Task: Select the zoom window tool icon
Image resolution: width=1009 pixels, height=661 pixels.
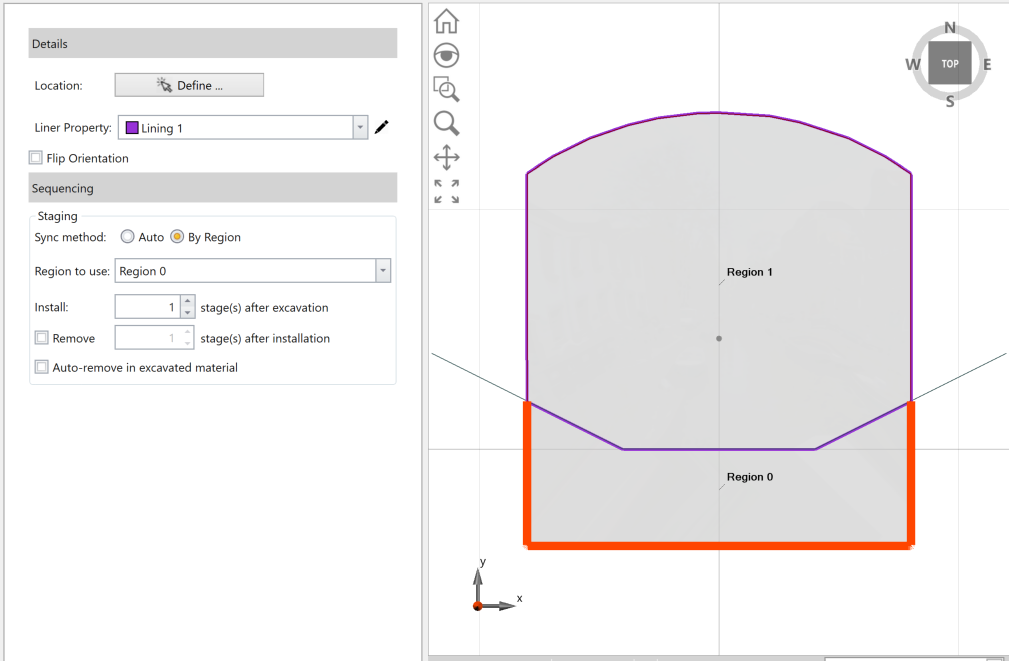Action: pyautogui.click(x=446, y=89)
